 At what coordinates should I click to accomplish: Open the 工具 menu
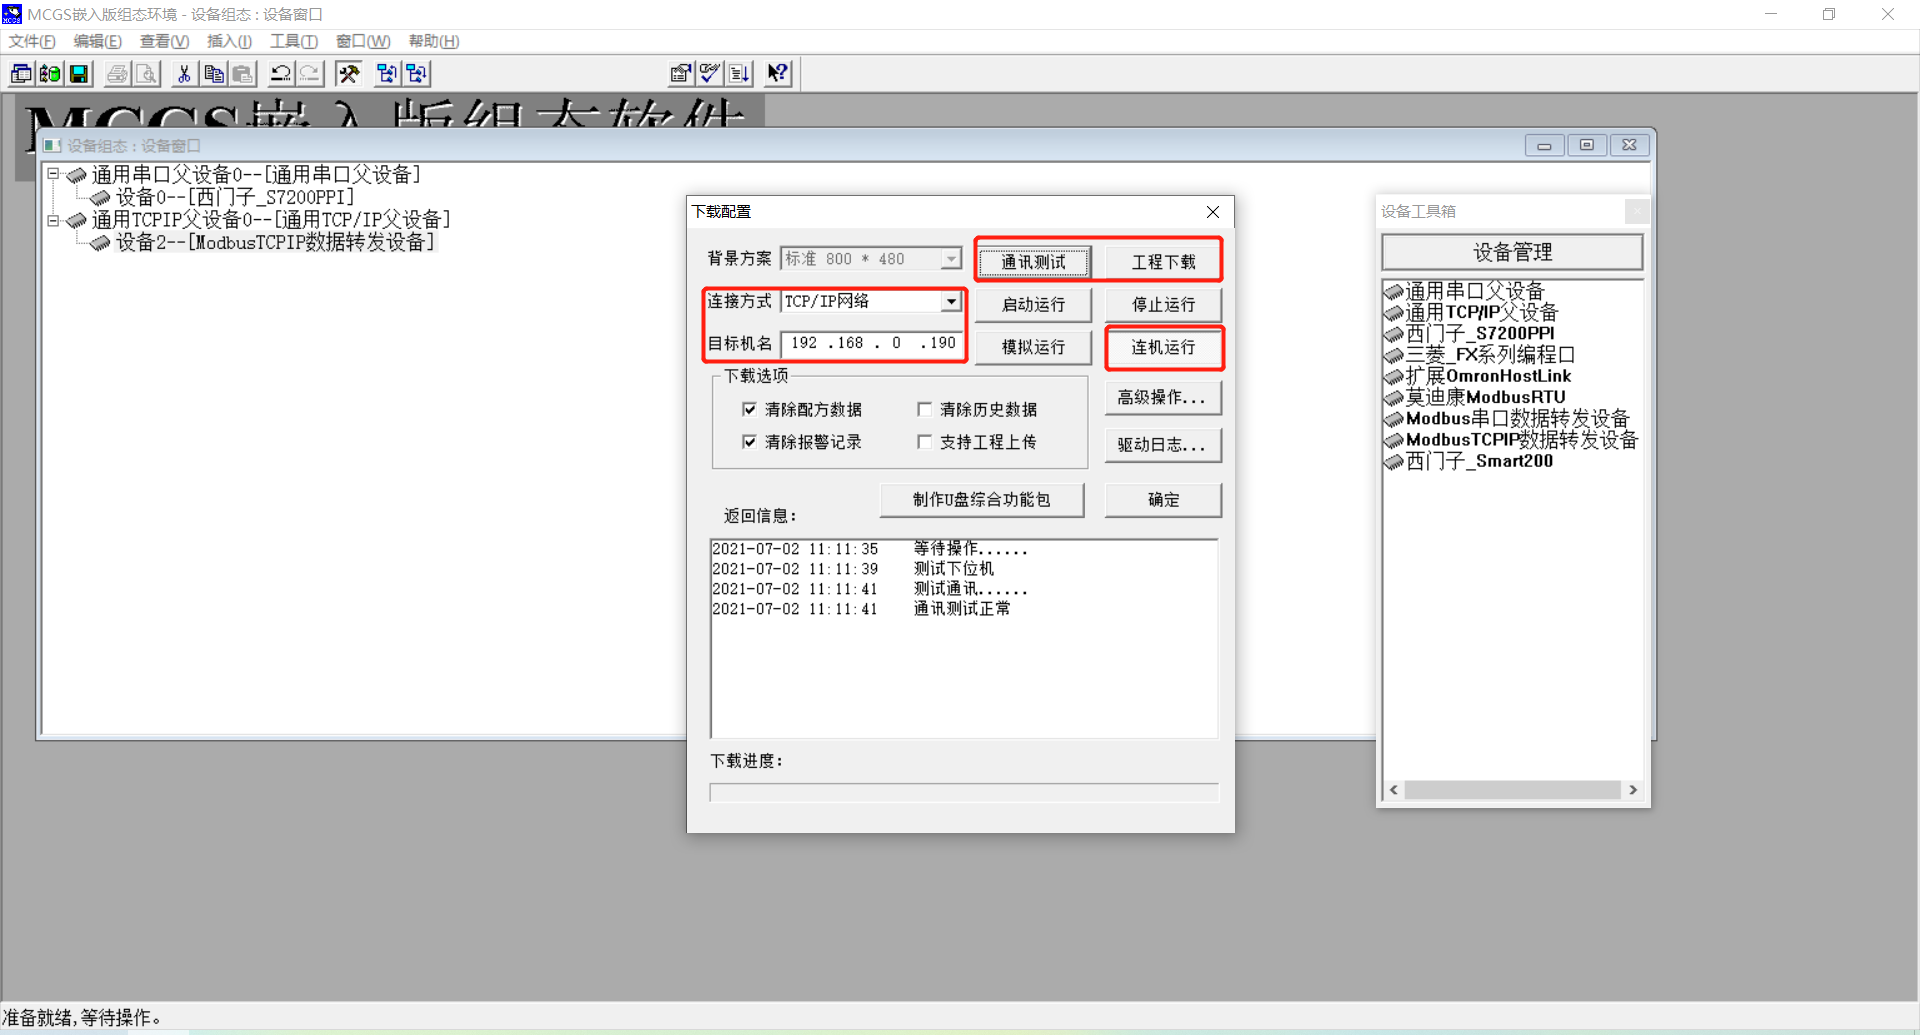[293, 41]
